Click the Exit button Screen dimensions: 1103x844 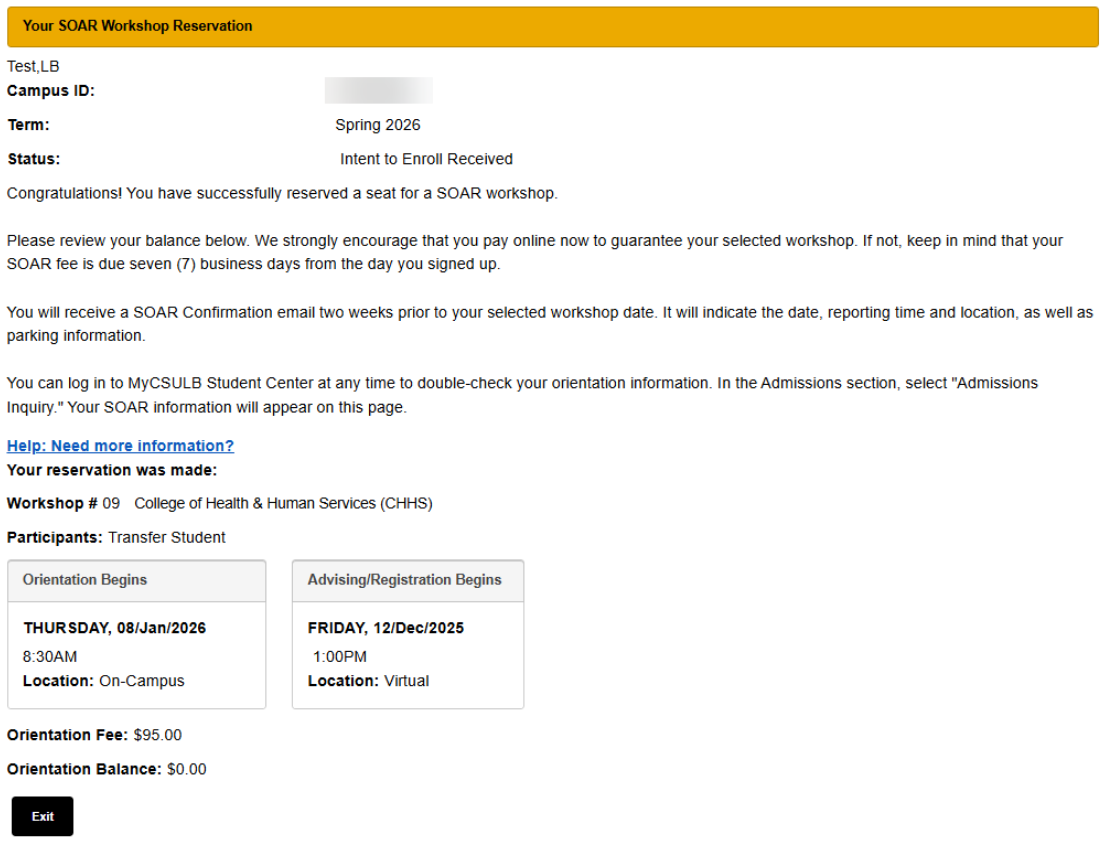pos(42,816)
